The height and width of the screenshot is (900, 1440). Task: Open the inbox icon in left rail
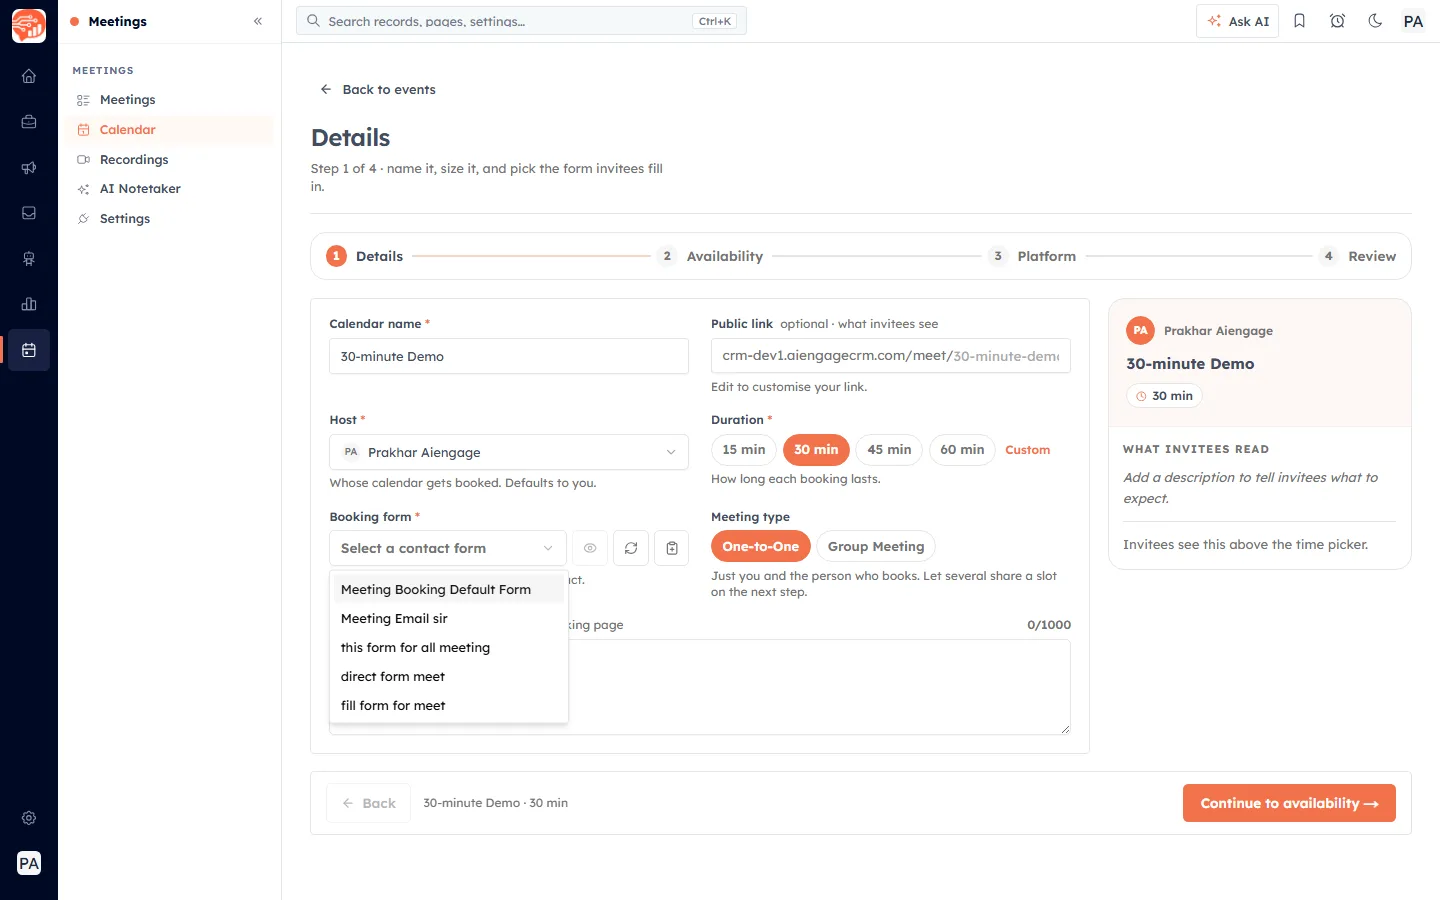[29, 213]
